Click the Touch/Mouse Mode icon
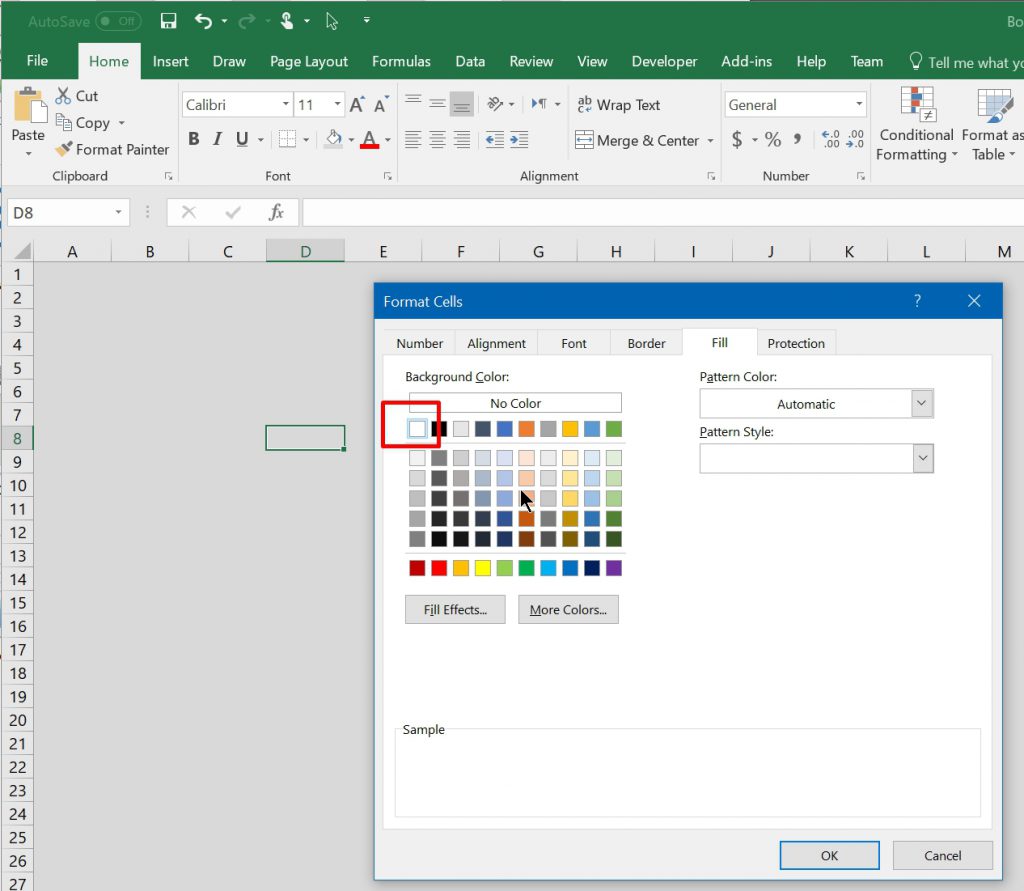1024x891 pixels. [x=287, y=21]
